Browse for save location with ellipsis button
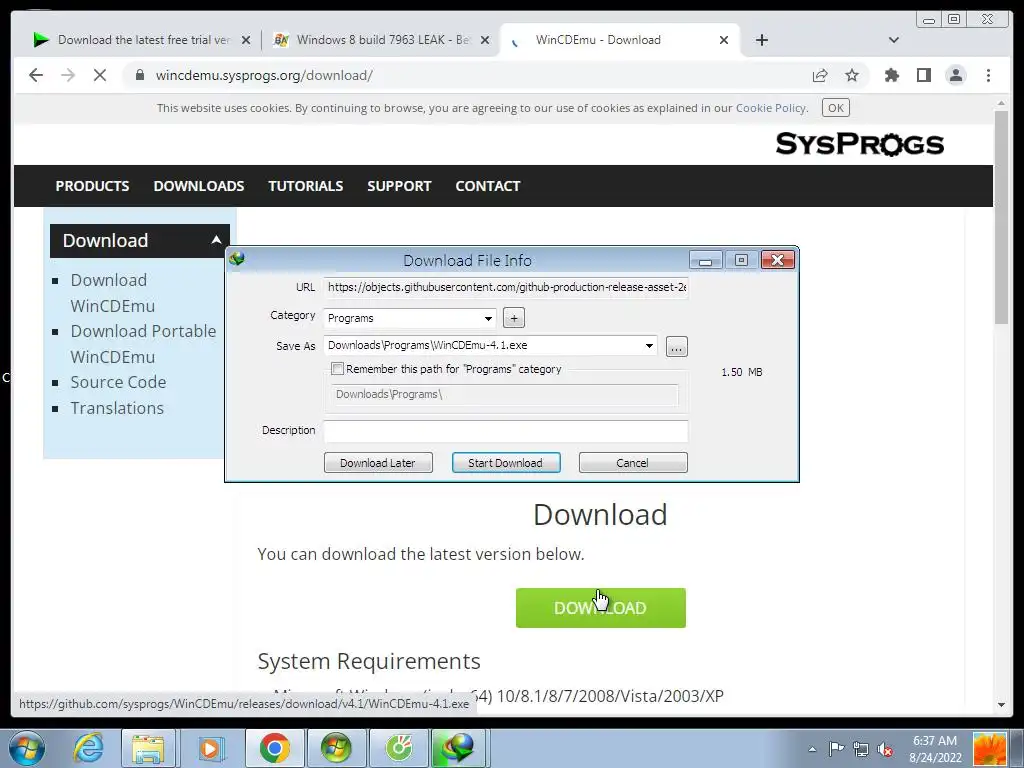 coord(677,347)
